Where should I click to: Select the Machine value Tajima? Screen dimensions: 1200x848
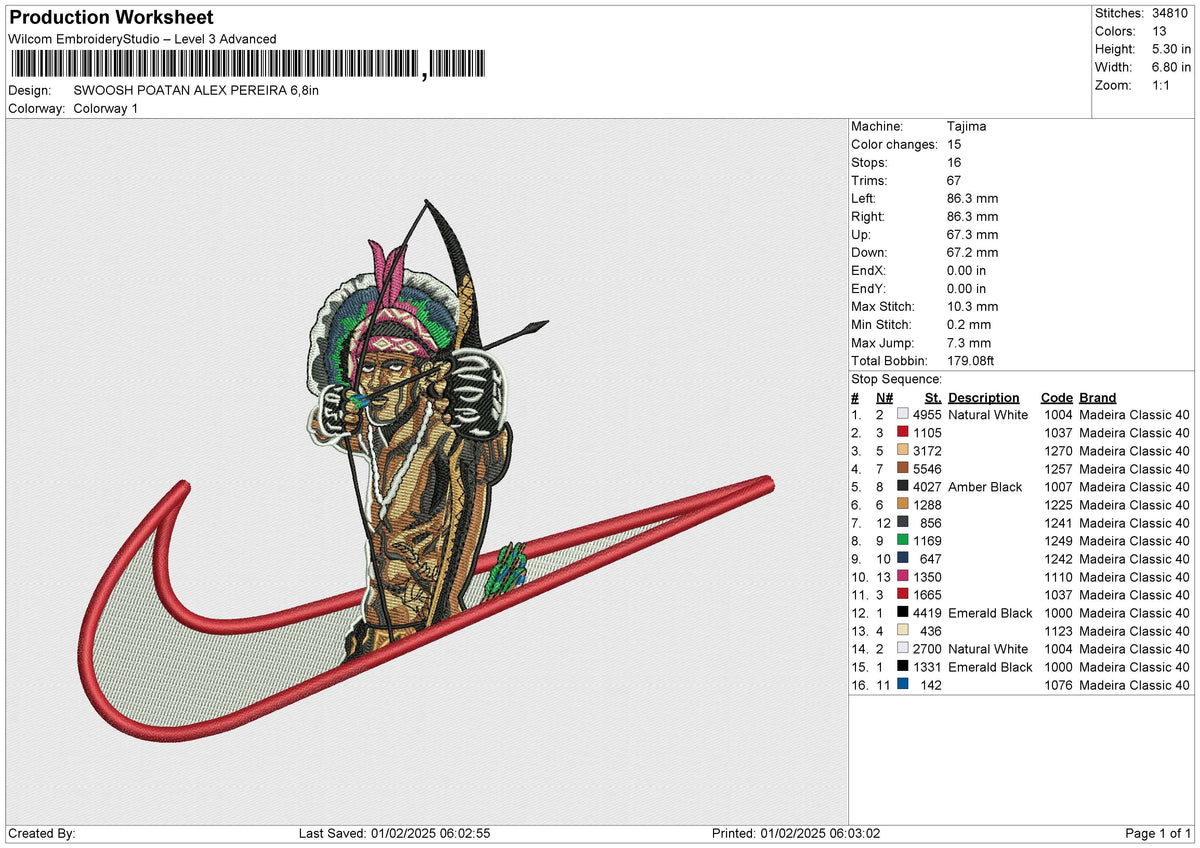pos(967,126)
